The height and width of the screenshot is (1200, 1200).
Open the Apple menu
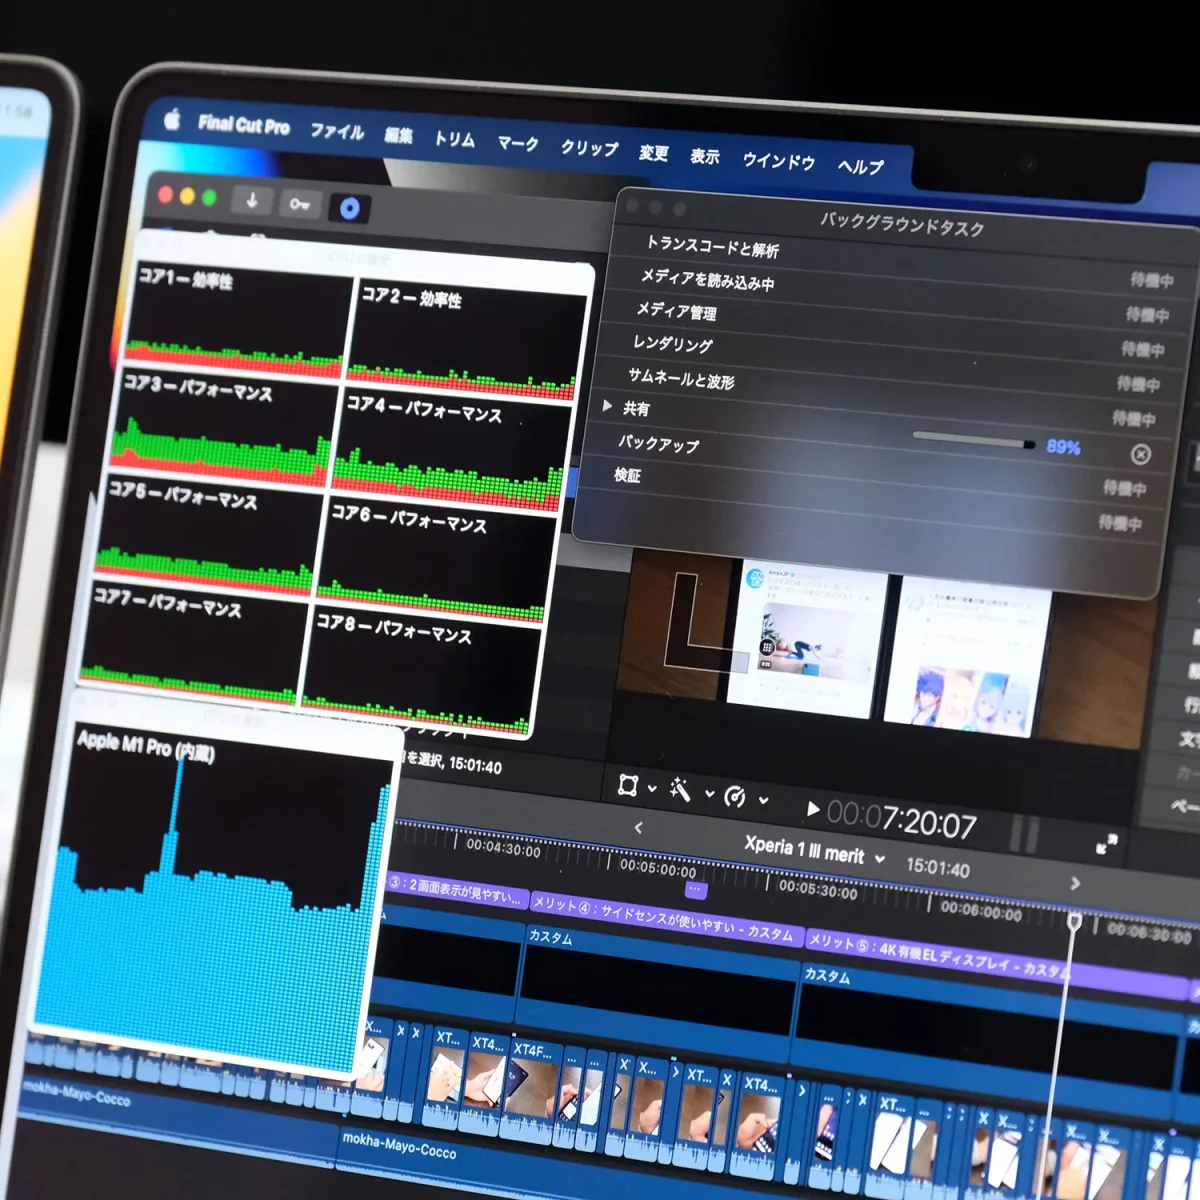171,120
